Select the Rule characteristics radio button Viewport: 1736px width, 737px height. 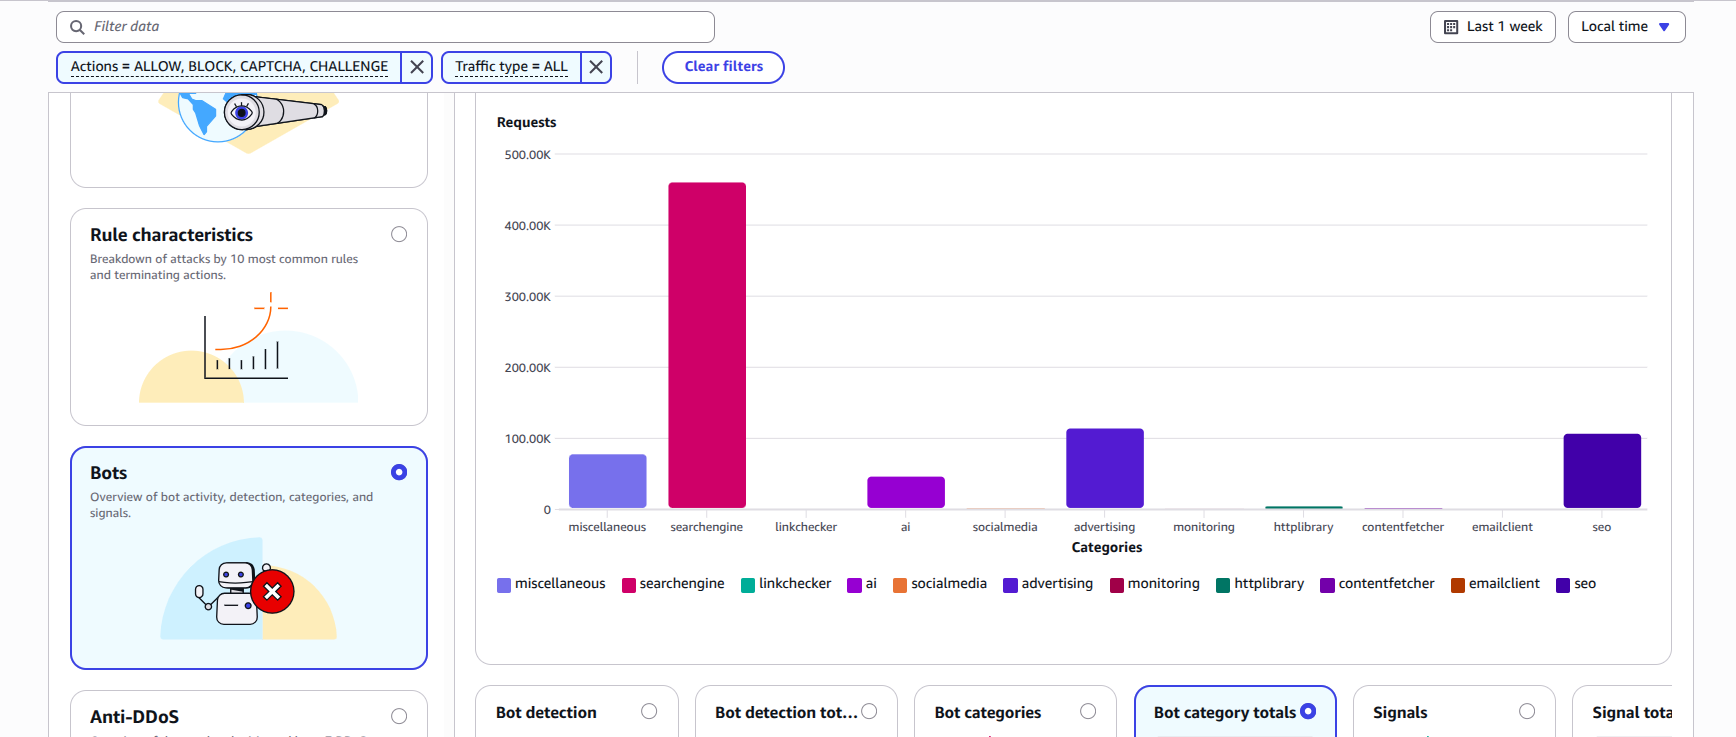click(399, 235)
